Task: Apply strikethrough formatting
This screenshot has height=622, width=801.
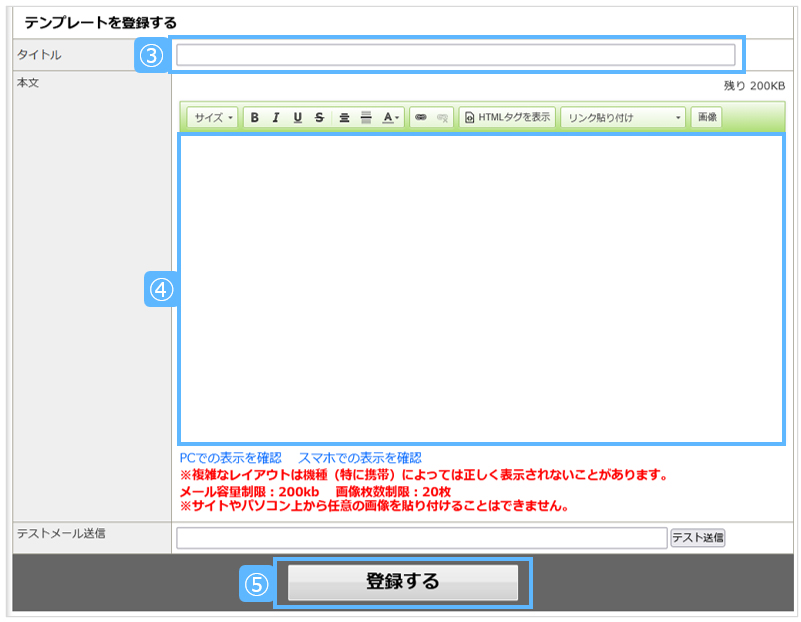Action: pos(319,118)
